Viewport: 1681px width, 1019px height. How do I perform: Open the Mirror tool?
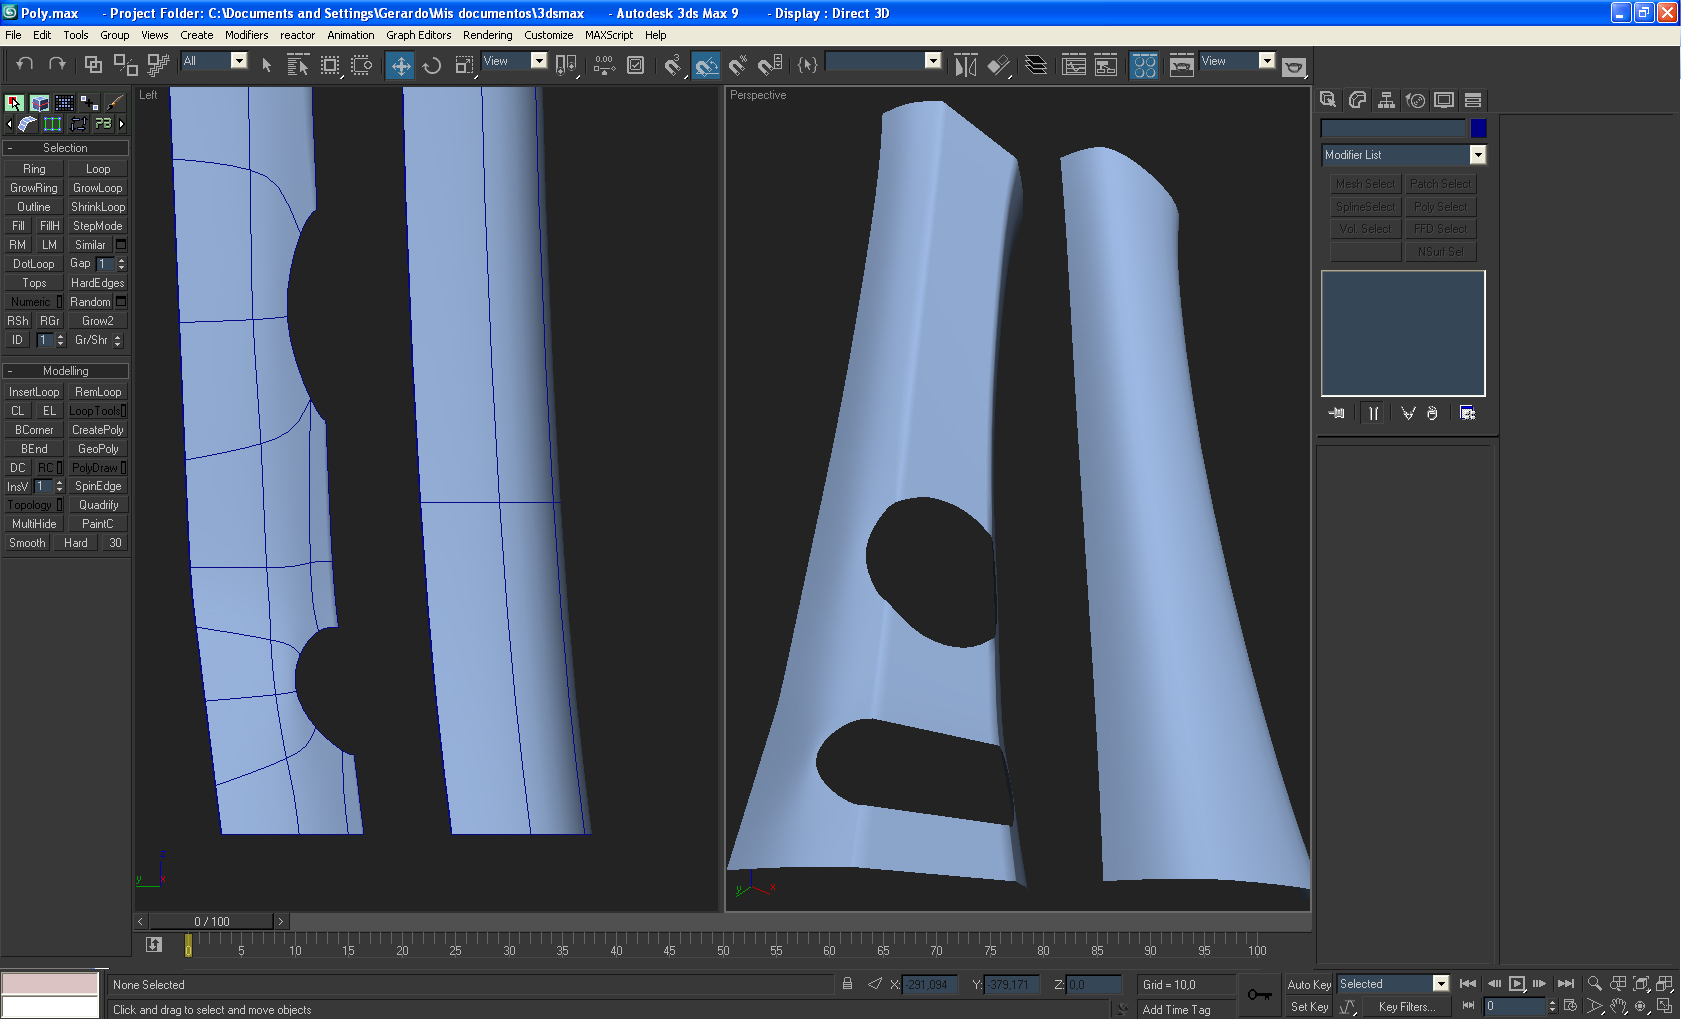click(965, 65)
